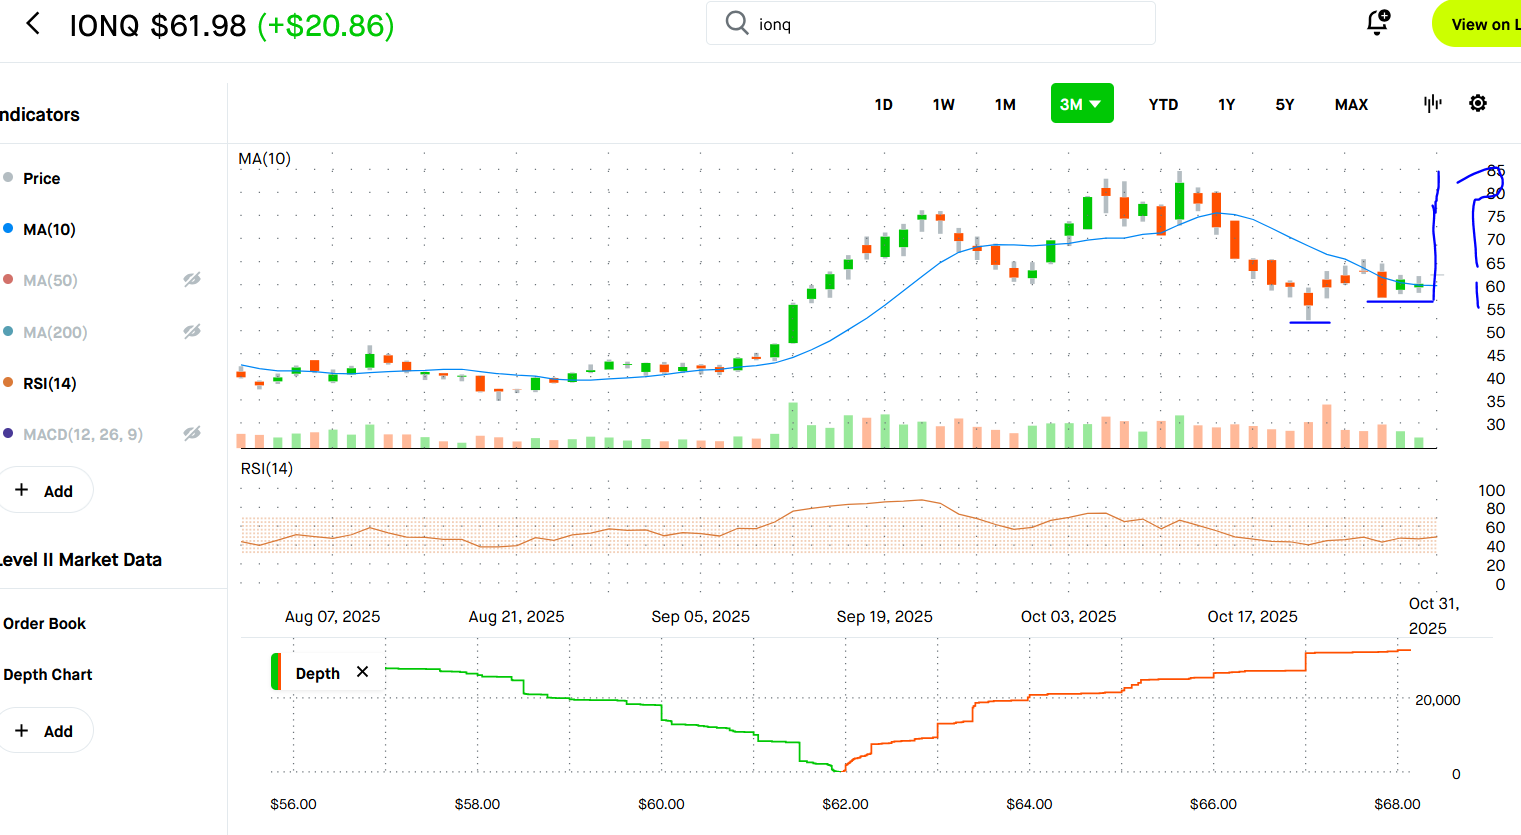Open the Order Book section
The image size is (1521, 835).
pos(45,623)
